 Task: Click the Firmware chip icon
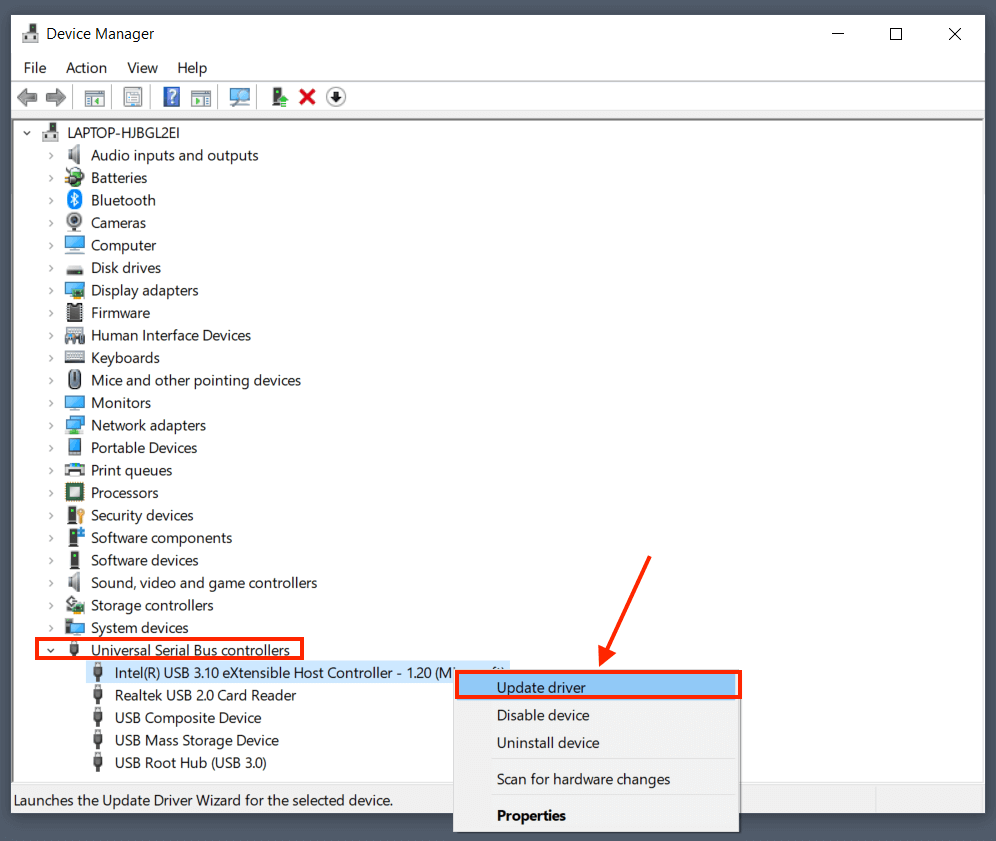click(x=74, y=313)
